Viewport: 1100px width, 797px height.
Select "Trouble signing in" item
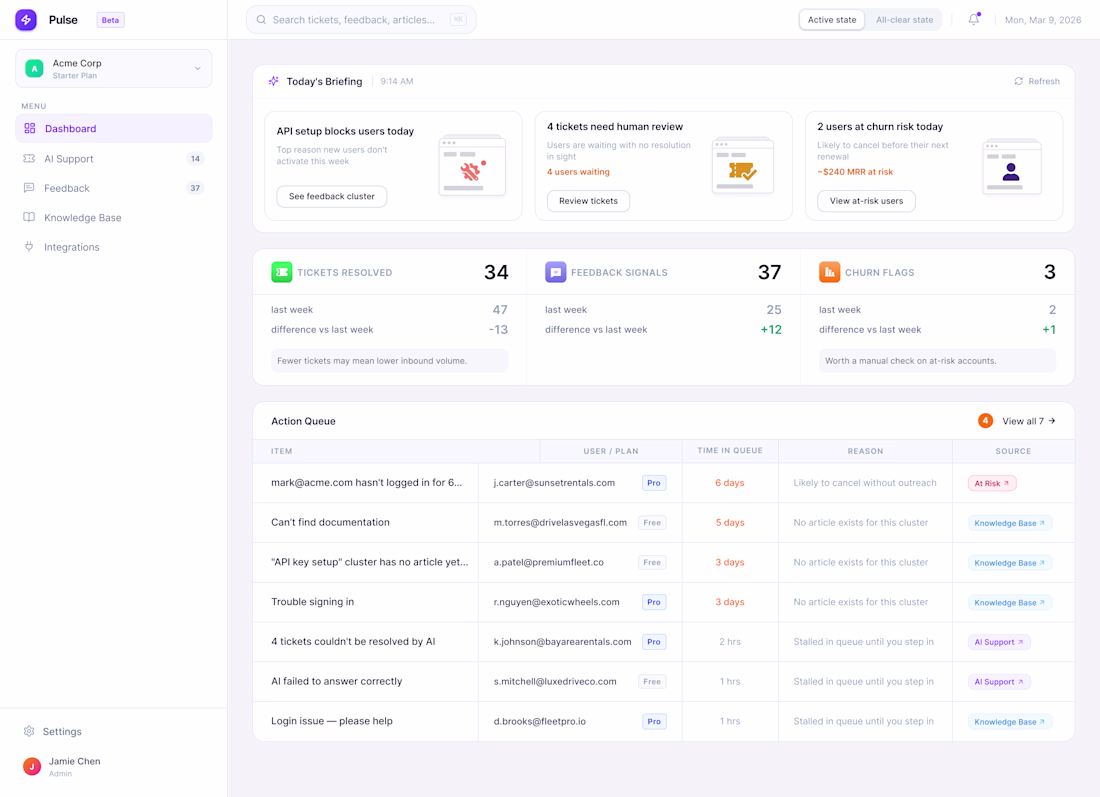pos(313,602)
